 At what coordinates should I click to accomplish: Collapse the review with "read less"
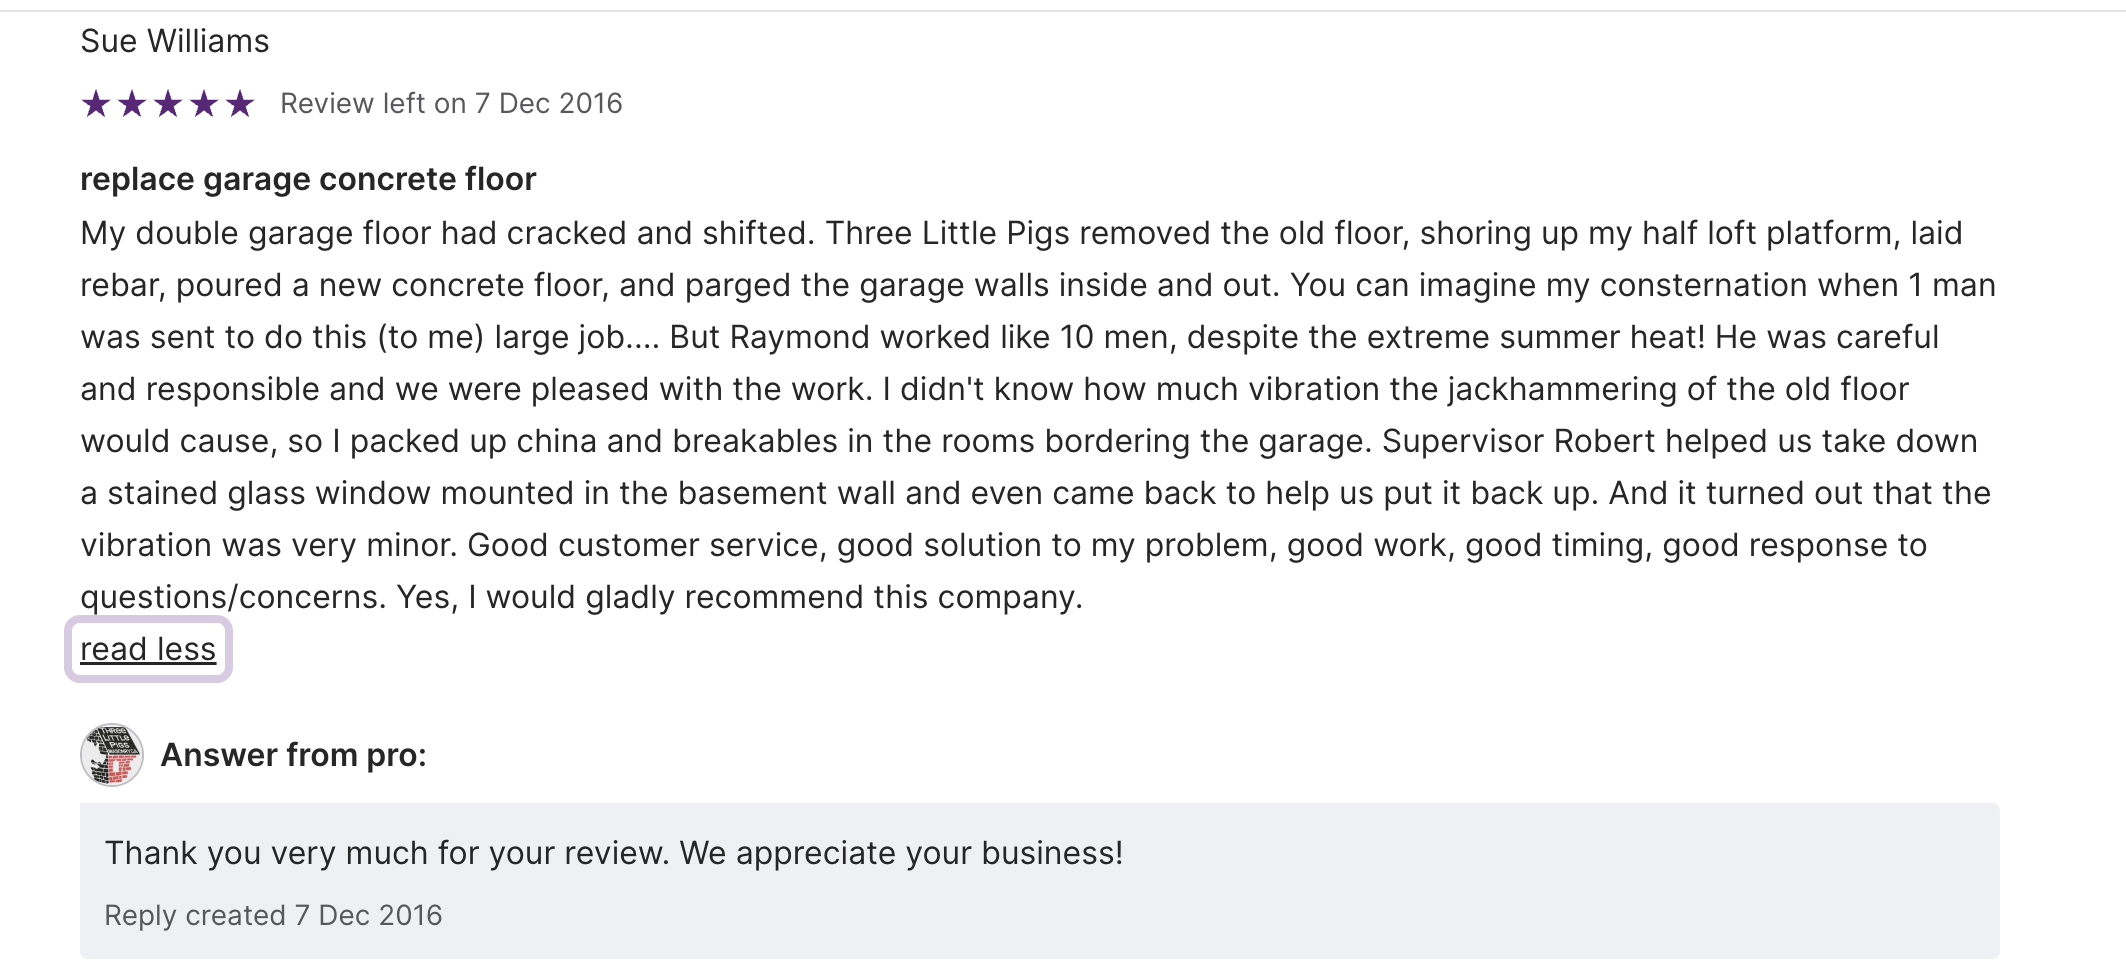tap(148, 650)
